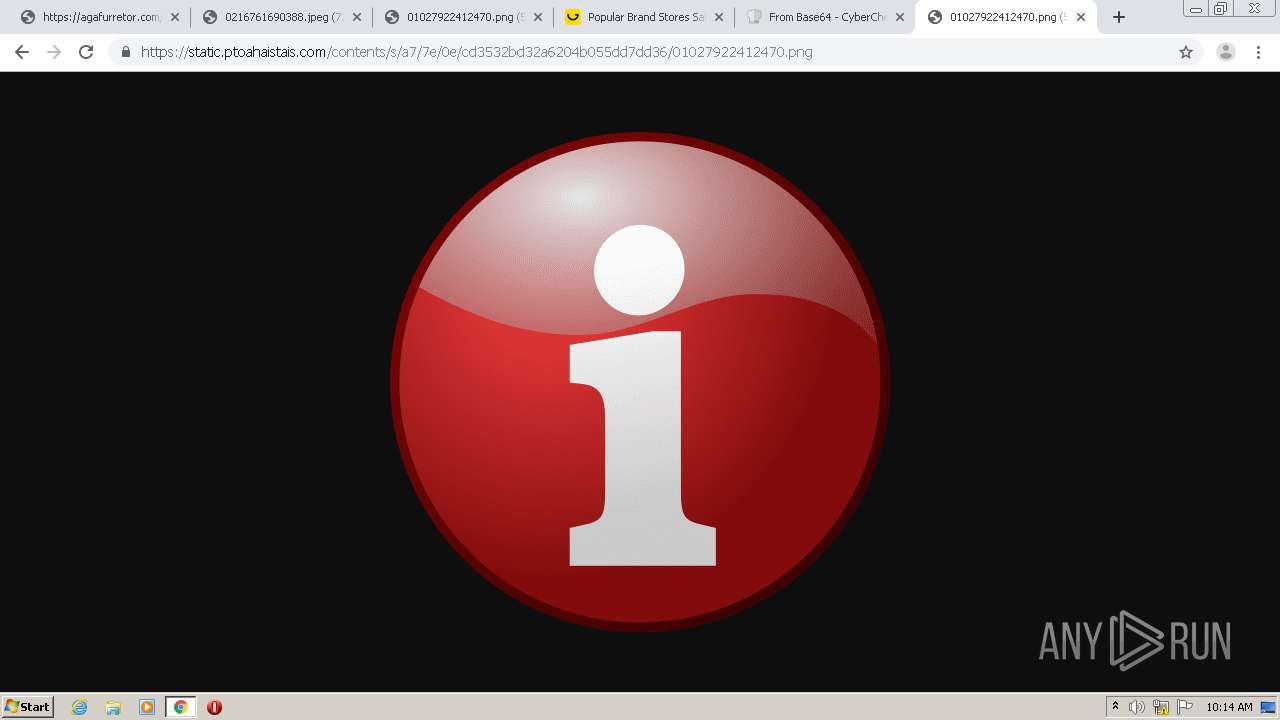Show hidden system tray icons
Image resolution: width=1280 pixels, height=720 pixels.
[1115, 706]
